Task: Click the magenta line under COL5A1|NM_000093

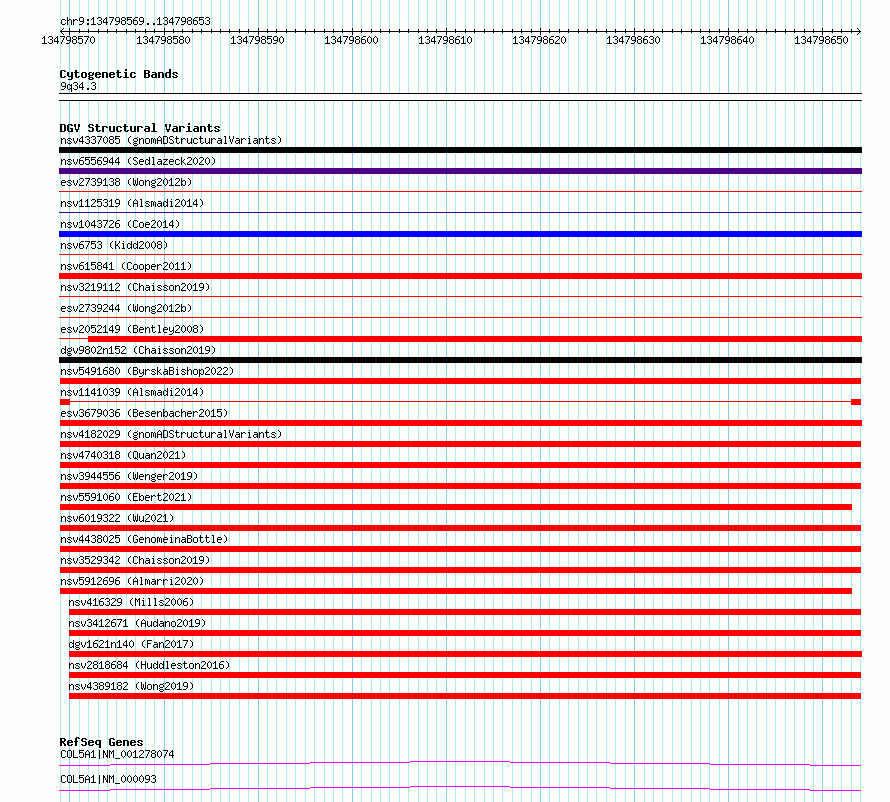Action: coord(460,788)
